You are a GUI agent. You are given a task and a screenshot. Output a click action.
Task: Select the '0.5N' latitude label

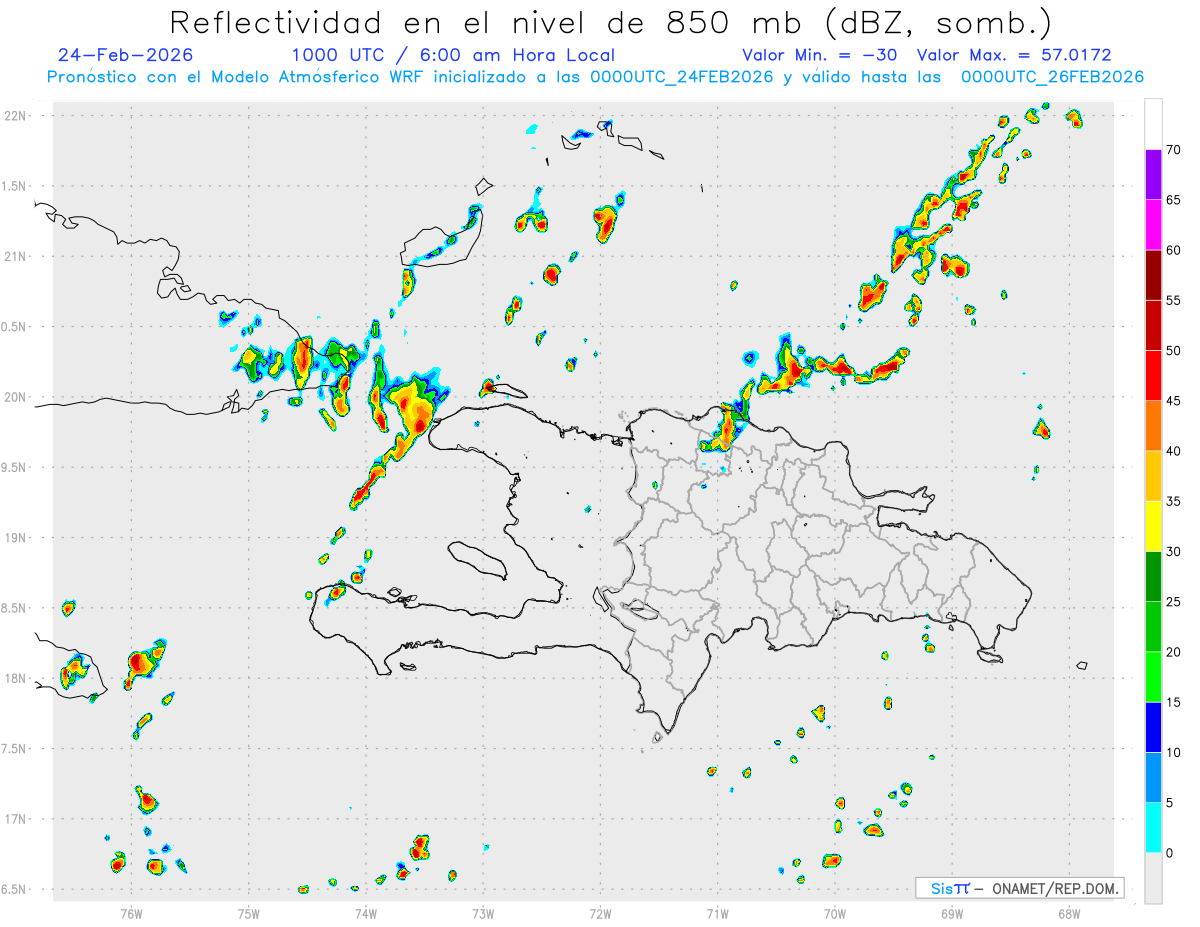pos(15,327)
